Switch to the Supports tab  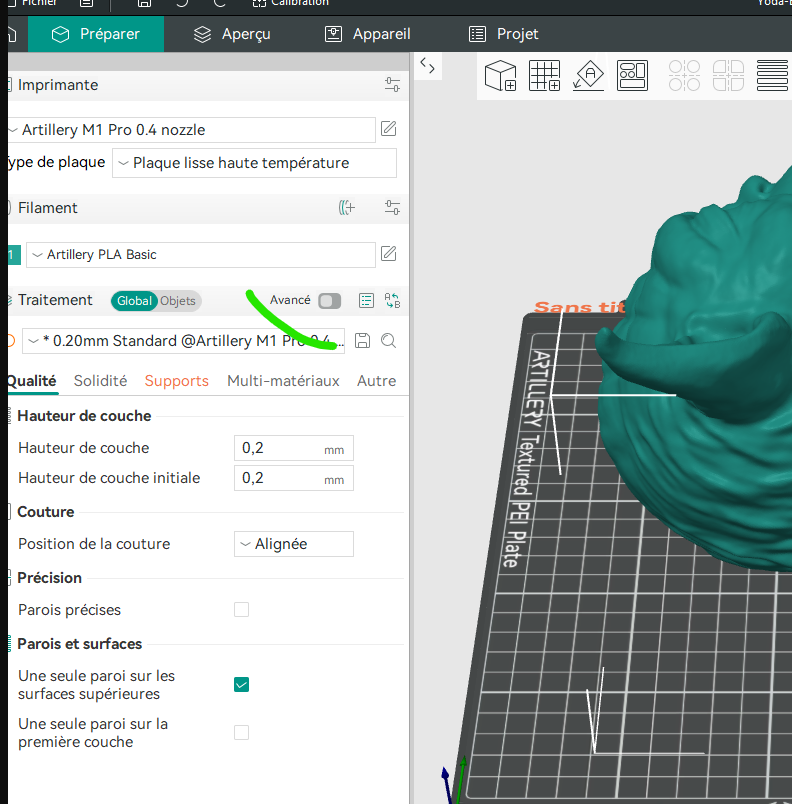(176, 381)
